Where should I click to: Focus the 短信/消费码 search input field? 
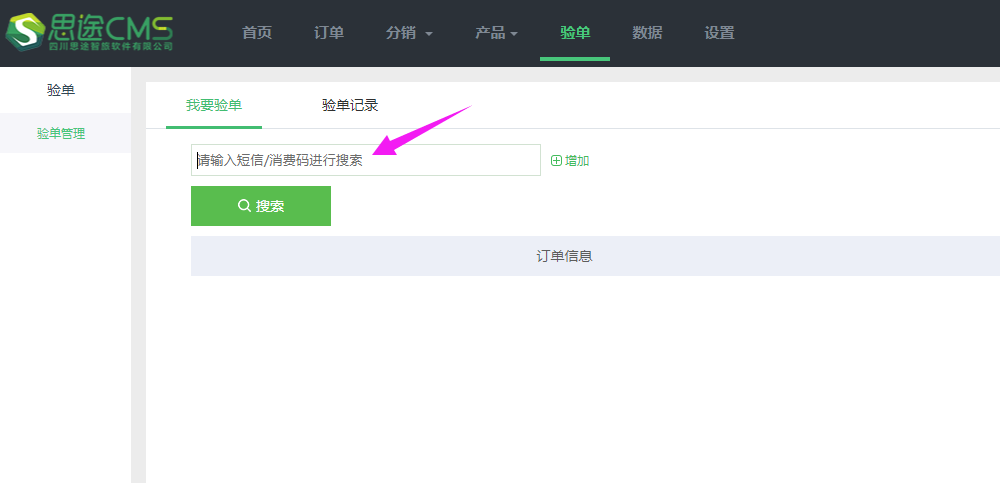[x=365, y=160]
